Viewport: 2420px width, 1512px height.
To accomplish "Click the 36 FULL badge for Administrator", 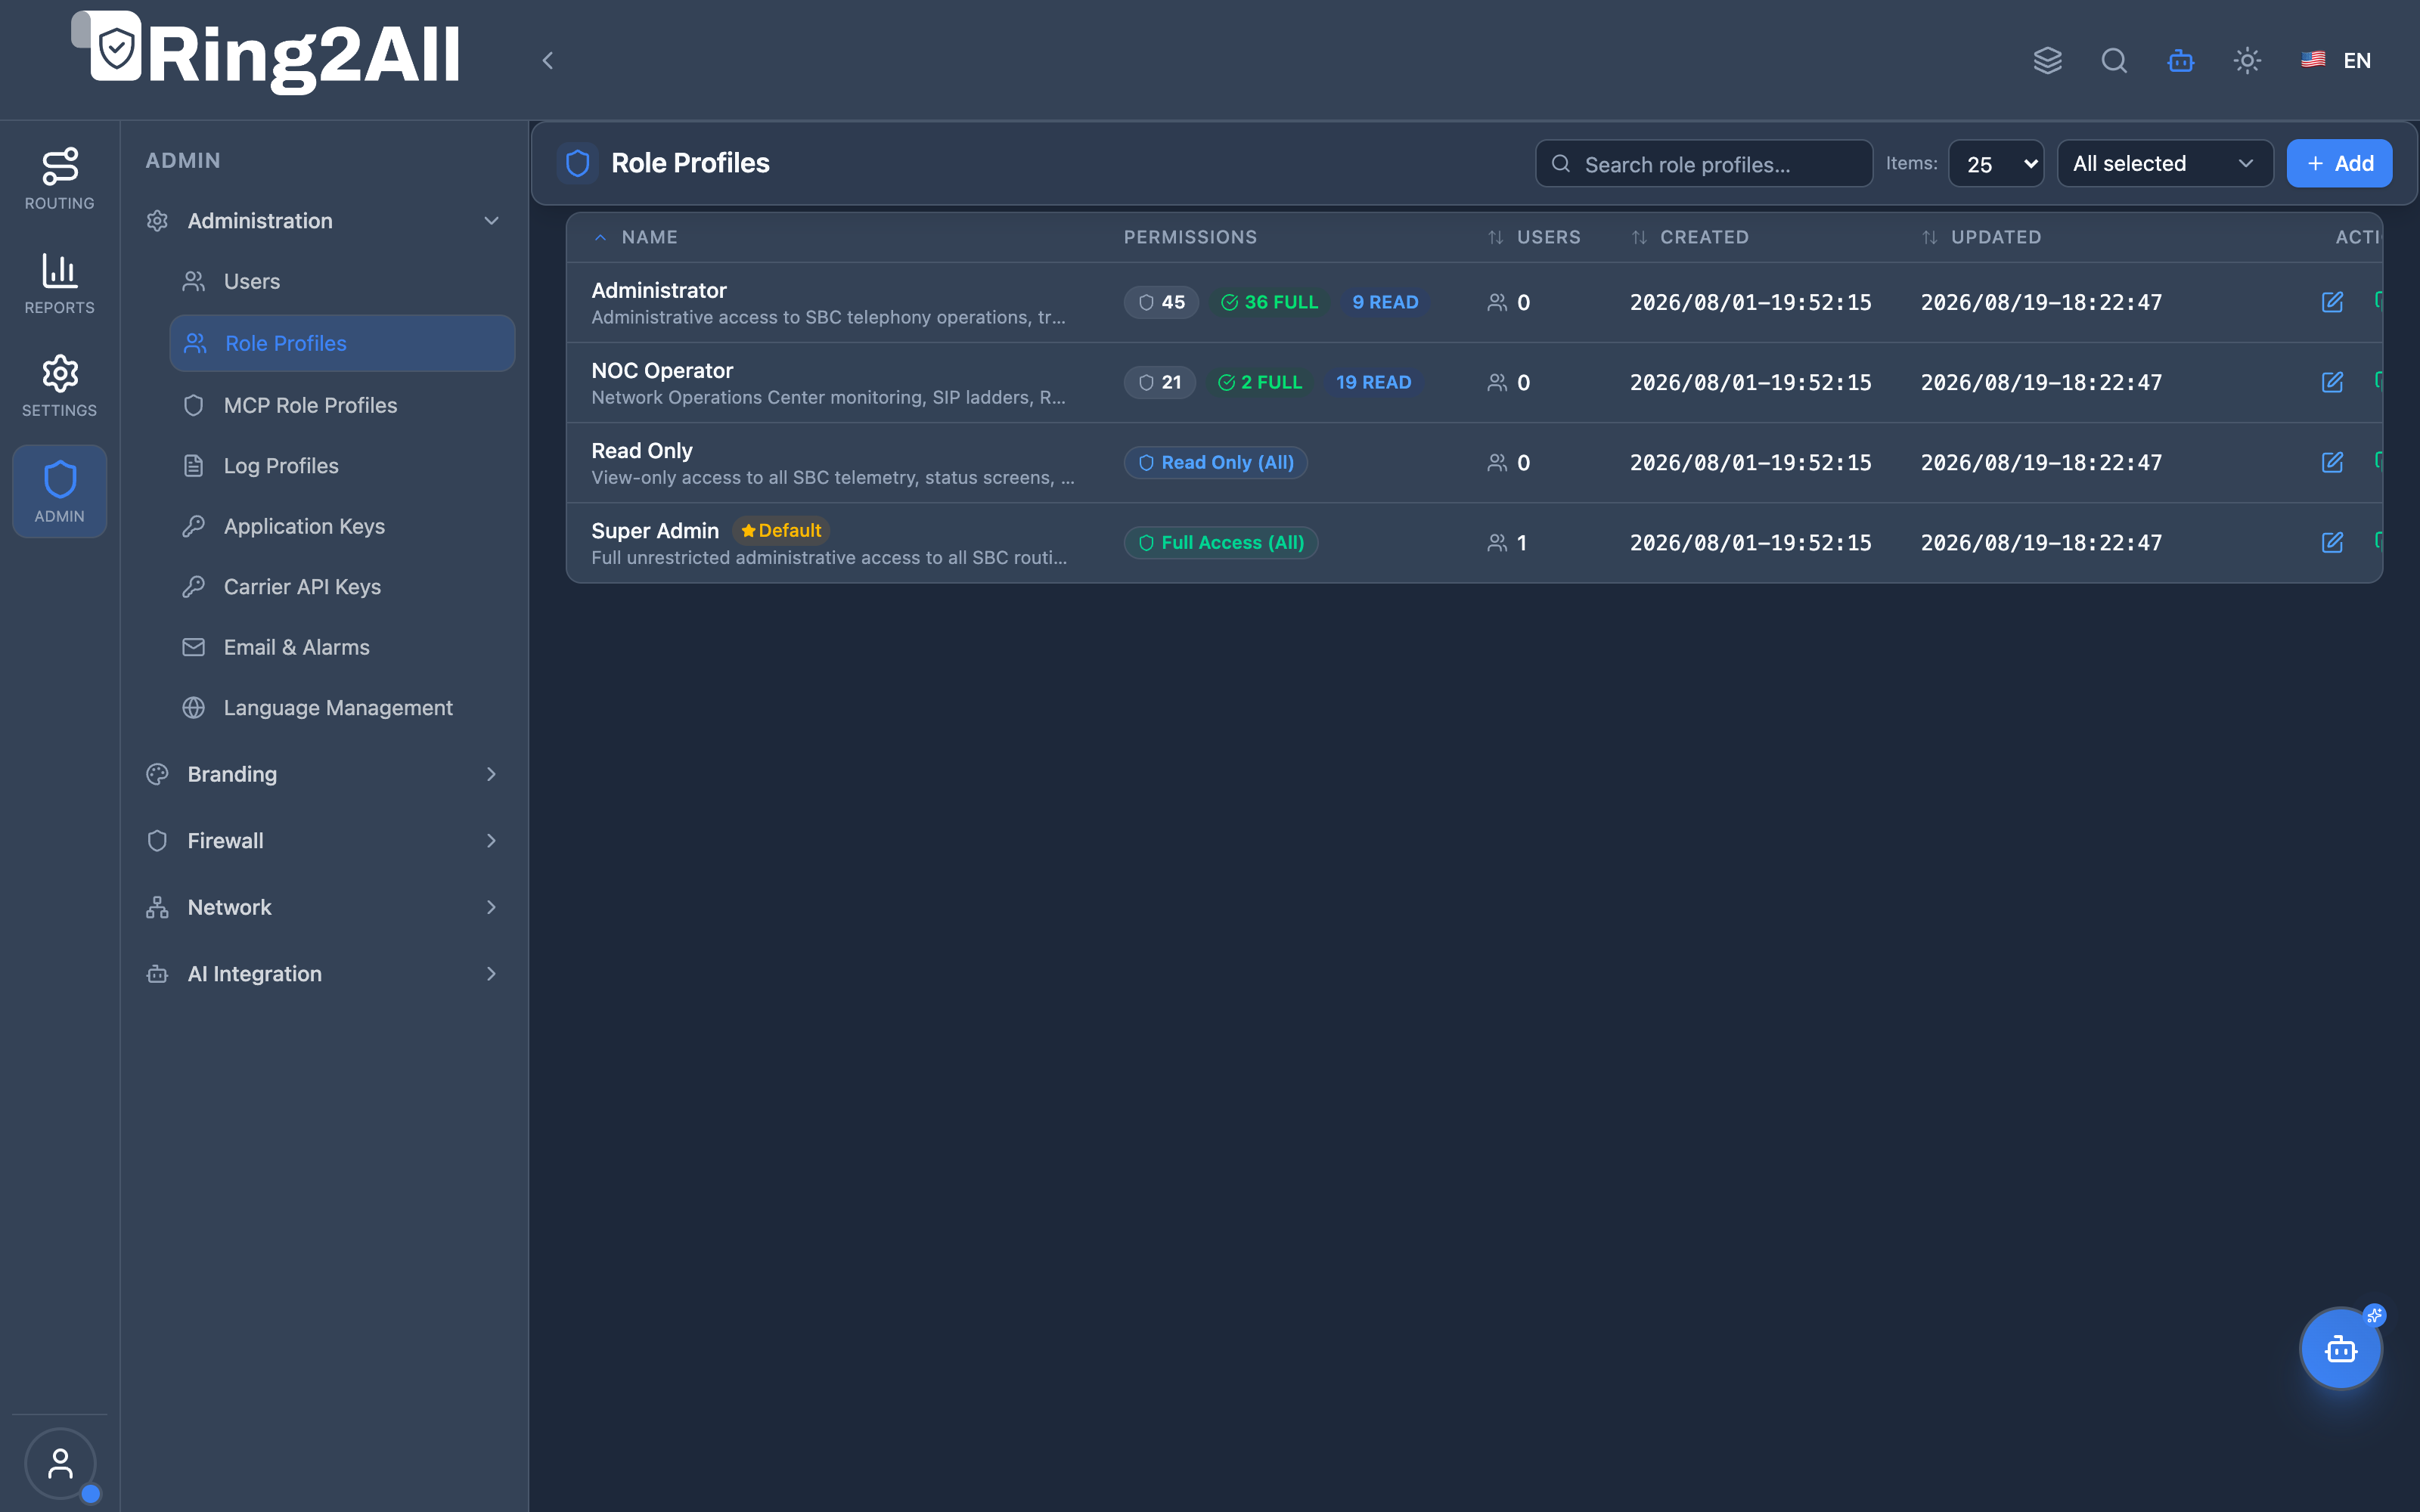I will tap(1269, 302).
